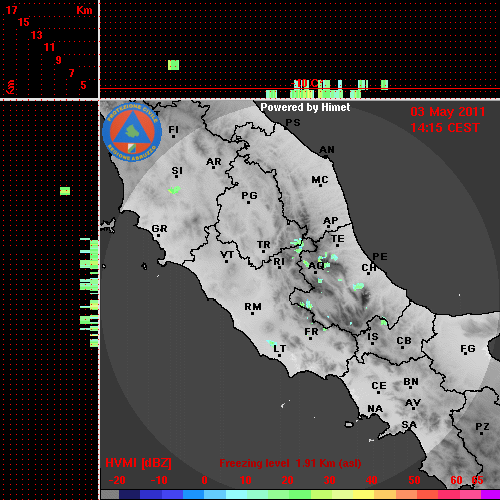Click the AN coastal city label
This screenshot has width=500, height=500.
click(x=327, y=150)
